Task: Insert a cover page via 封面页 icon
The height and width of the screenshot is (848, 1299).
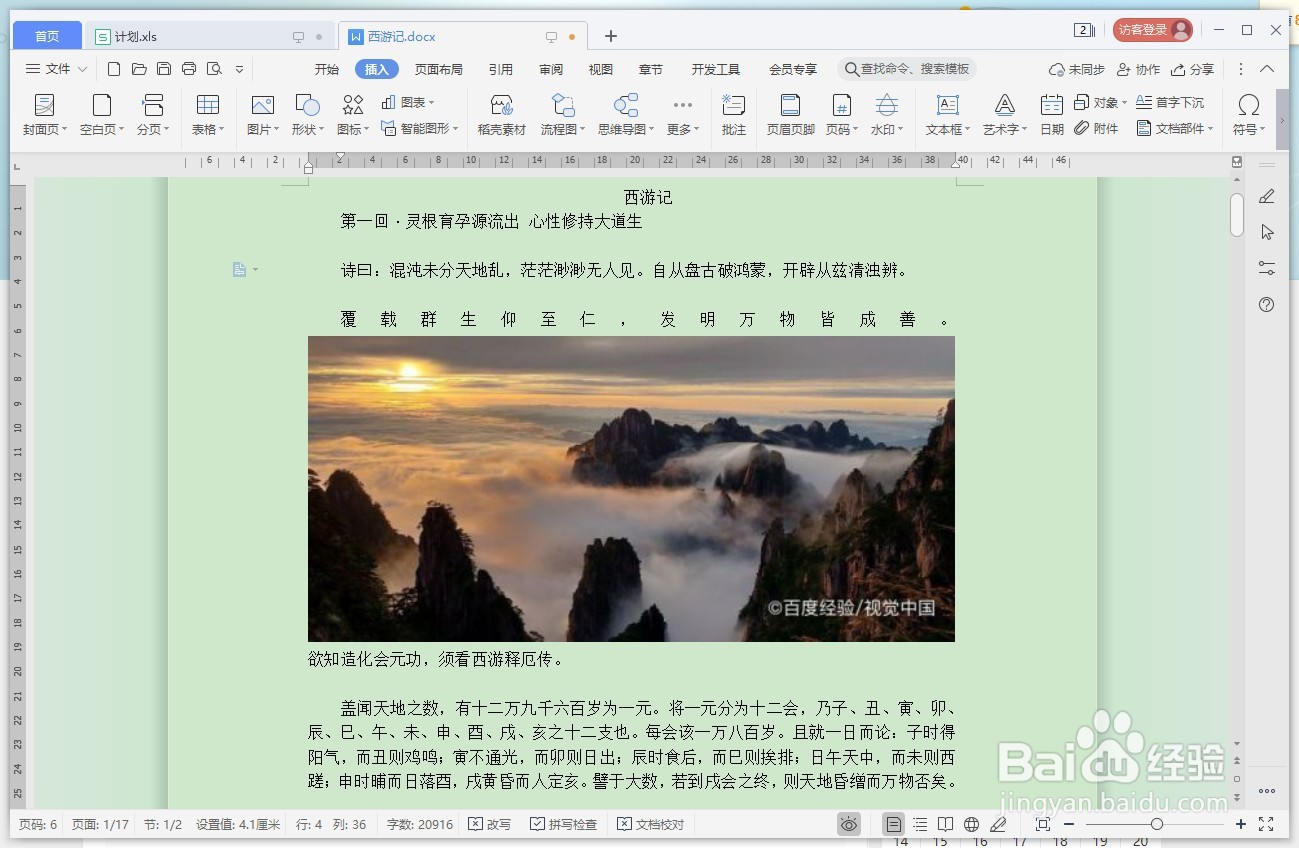Action: point(44,105)
